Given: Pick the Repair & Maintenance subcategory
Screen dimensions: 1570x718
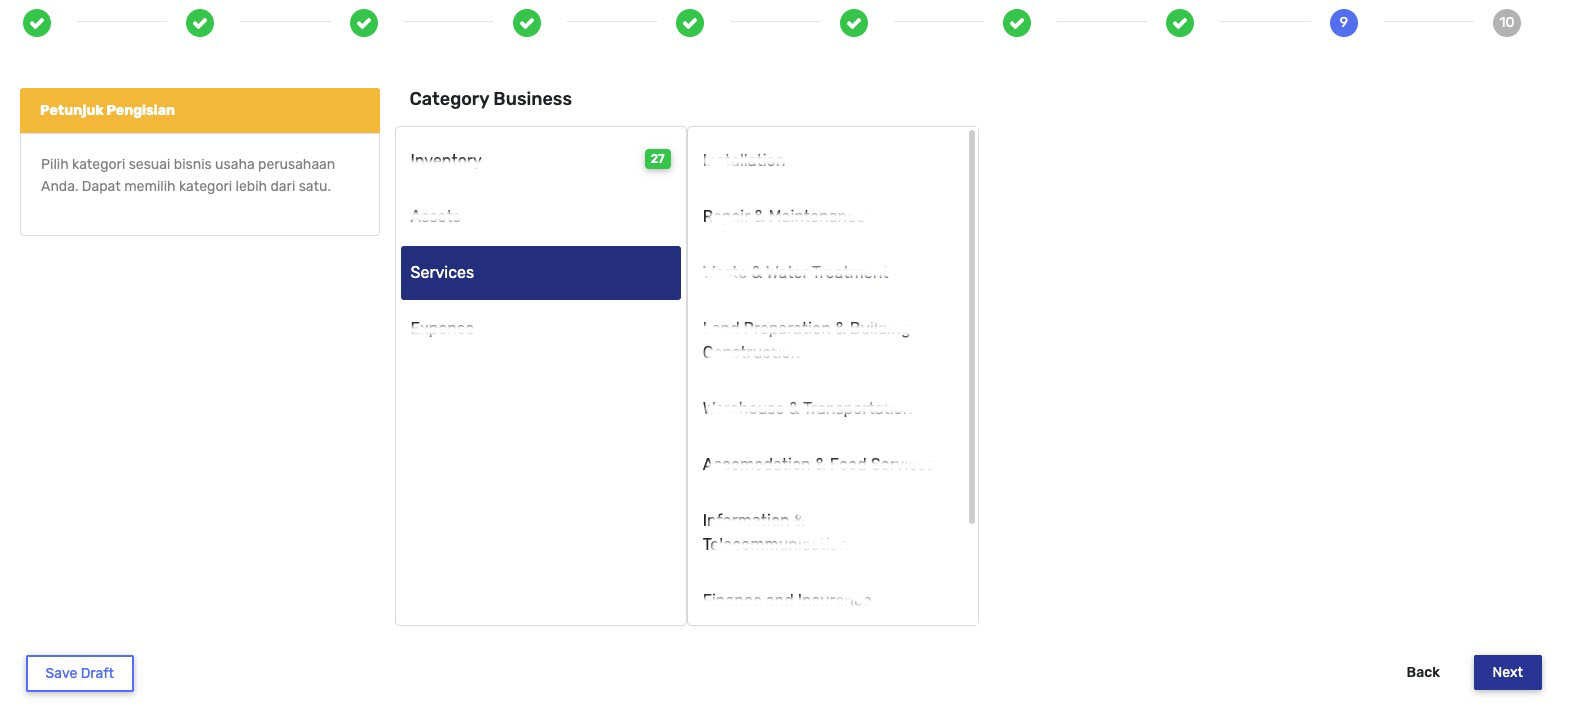Looking at the screenshot, I should pyautogui.click(x=783, y=216).
